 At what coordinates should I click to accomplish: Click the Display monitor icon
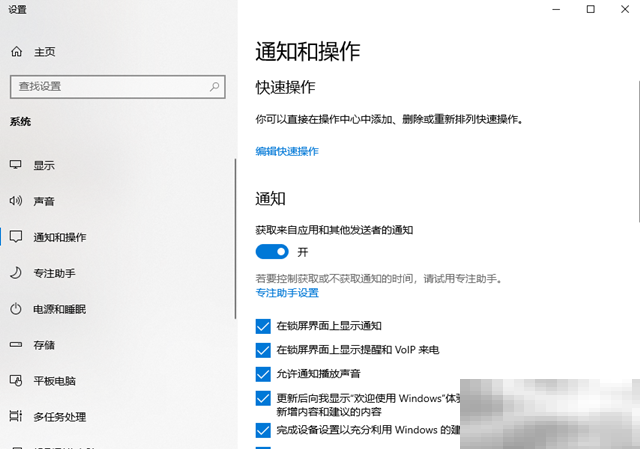[x=16, y=165]
